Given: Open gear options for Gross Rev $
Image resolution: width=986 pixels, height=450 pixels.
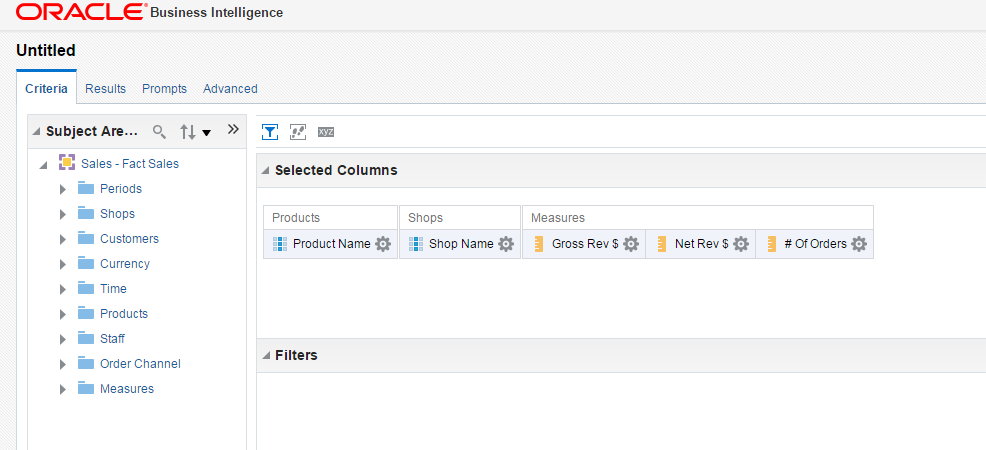Looking at the screenshot, I should point(631,244).
